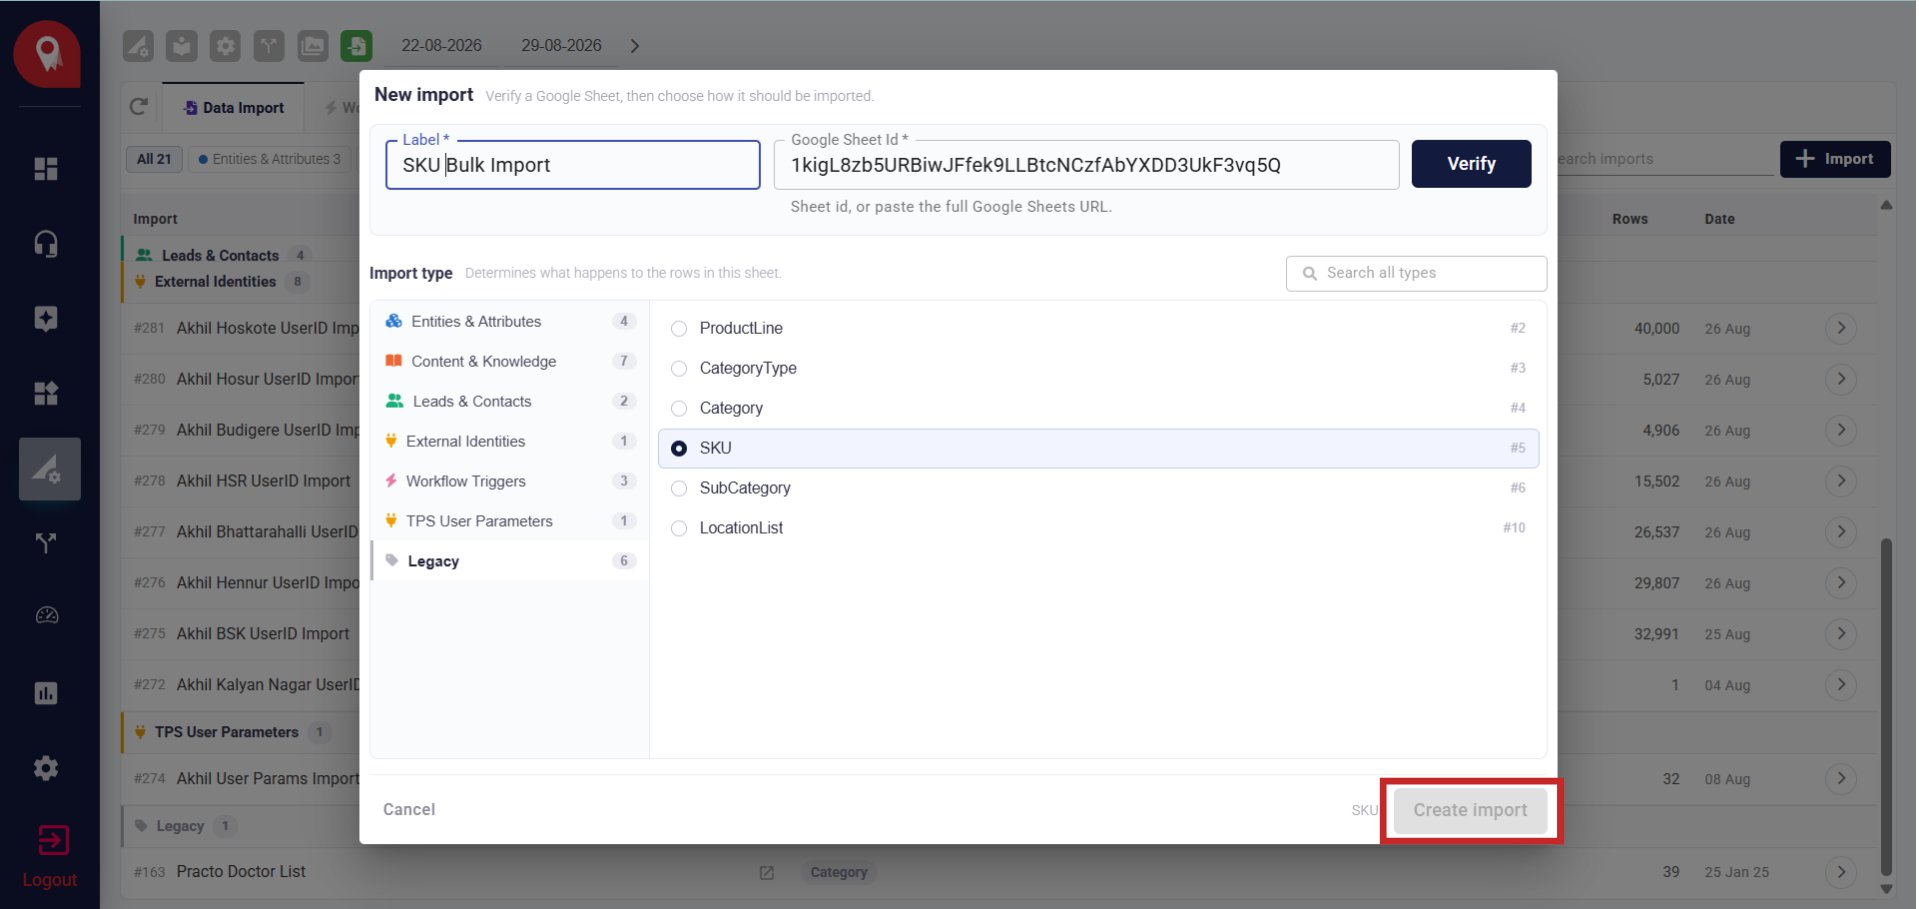Screen dimensions: 1919x909
Task: Select the SKU radio option
Action: pyautogui.click(x=679, y=449)
